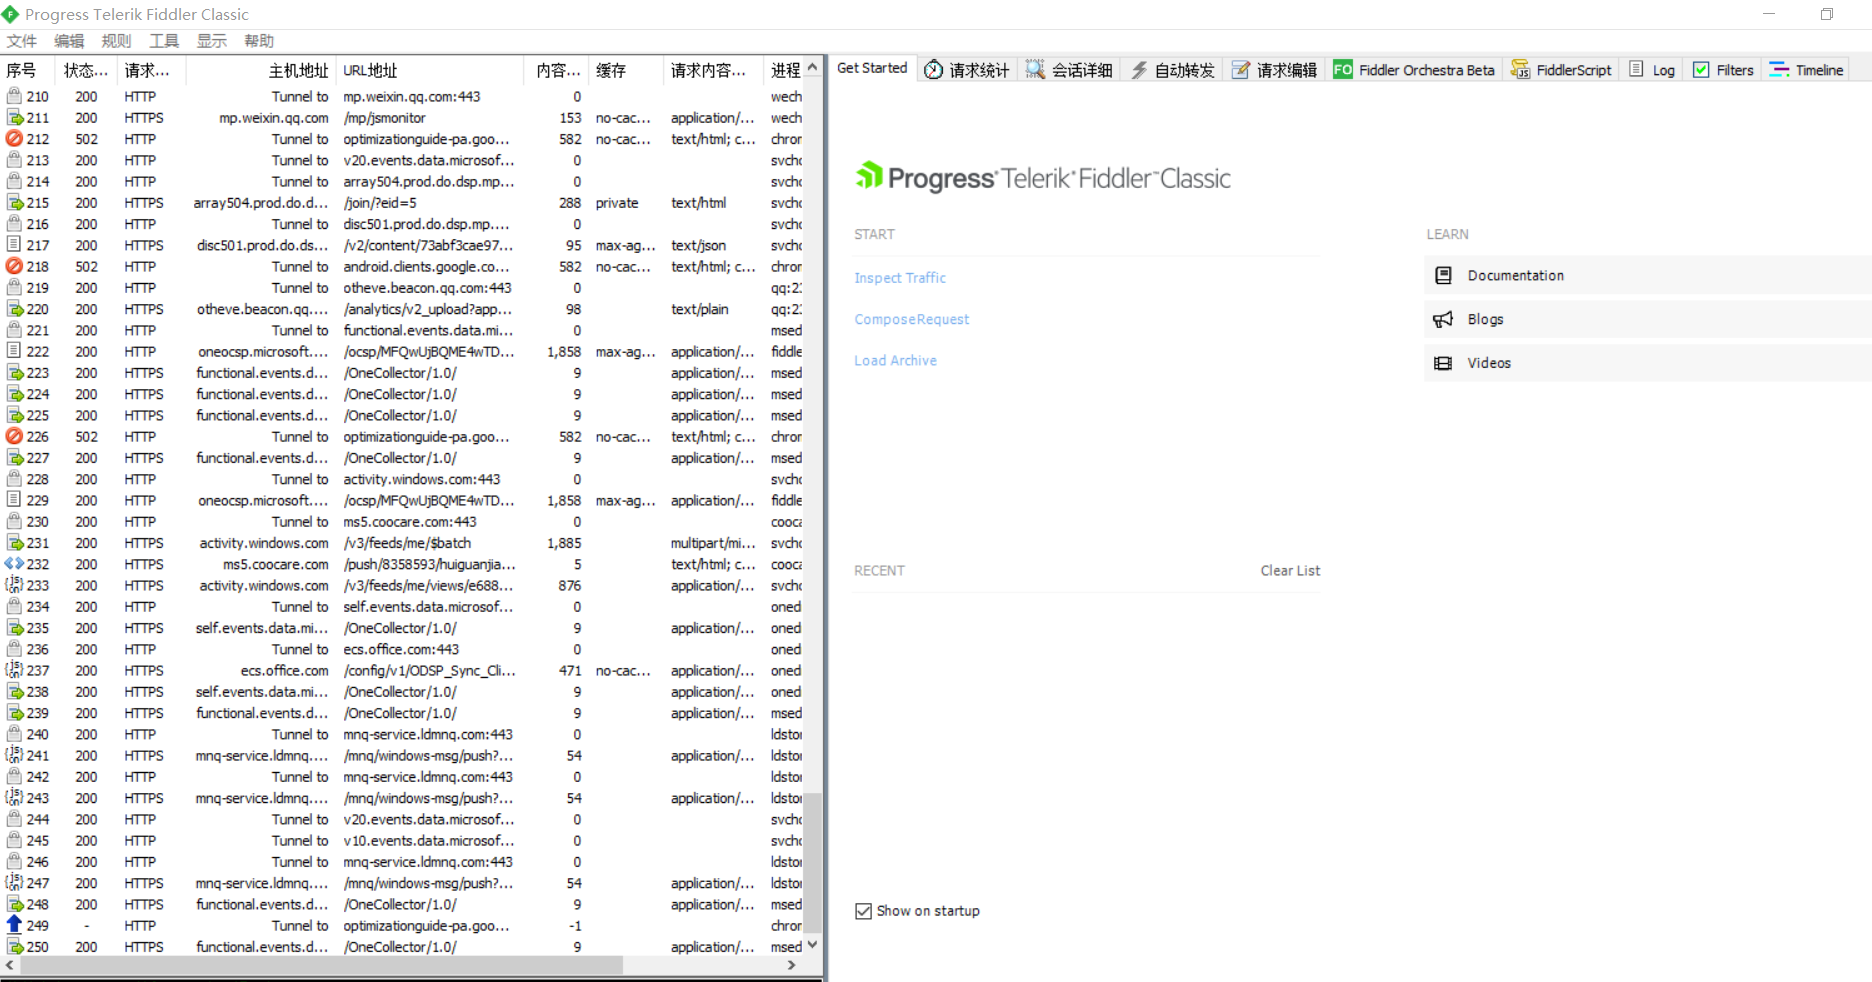Click the session list scroll down arrow
The width and height of the screenshot is (1872, 982).
[x=813, y=944]
